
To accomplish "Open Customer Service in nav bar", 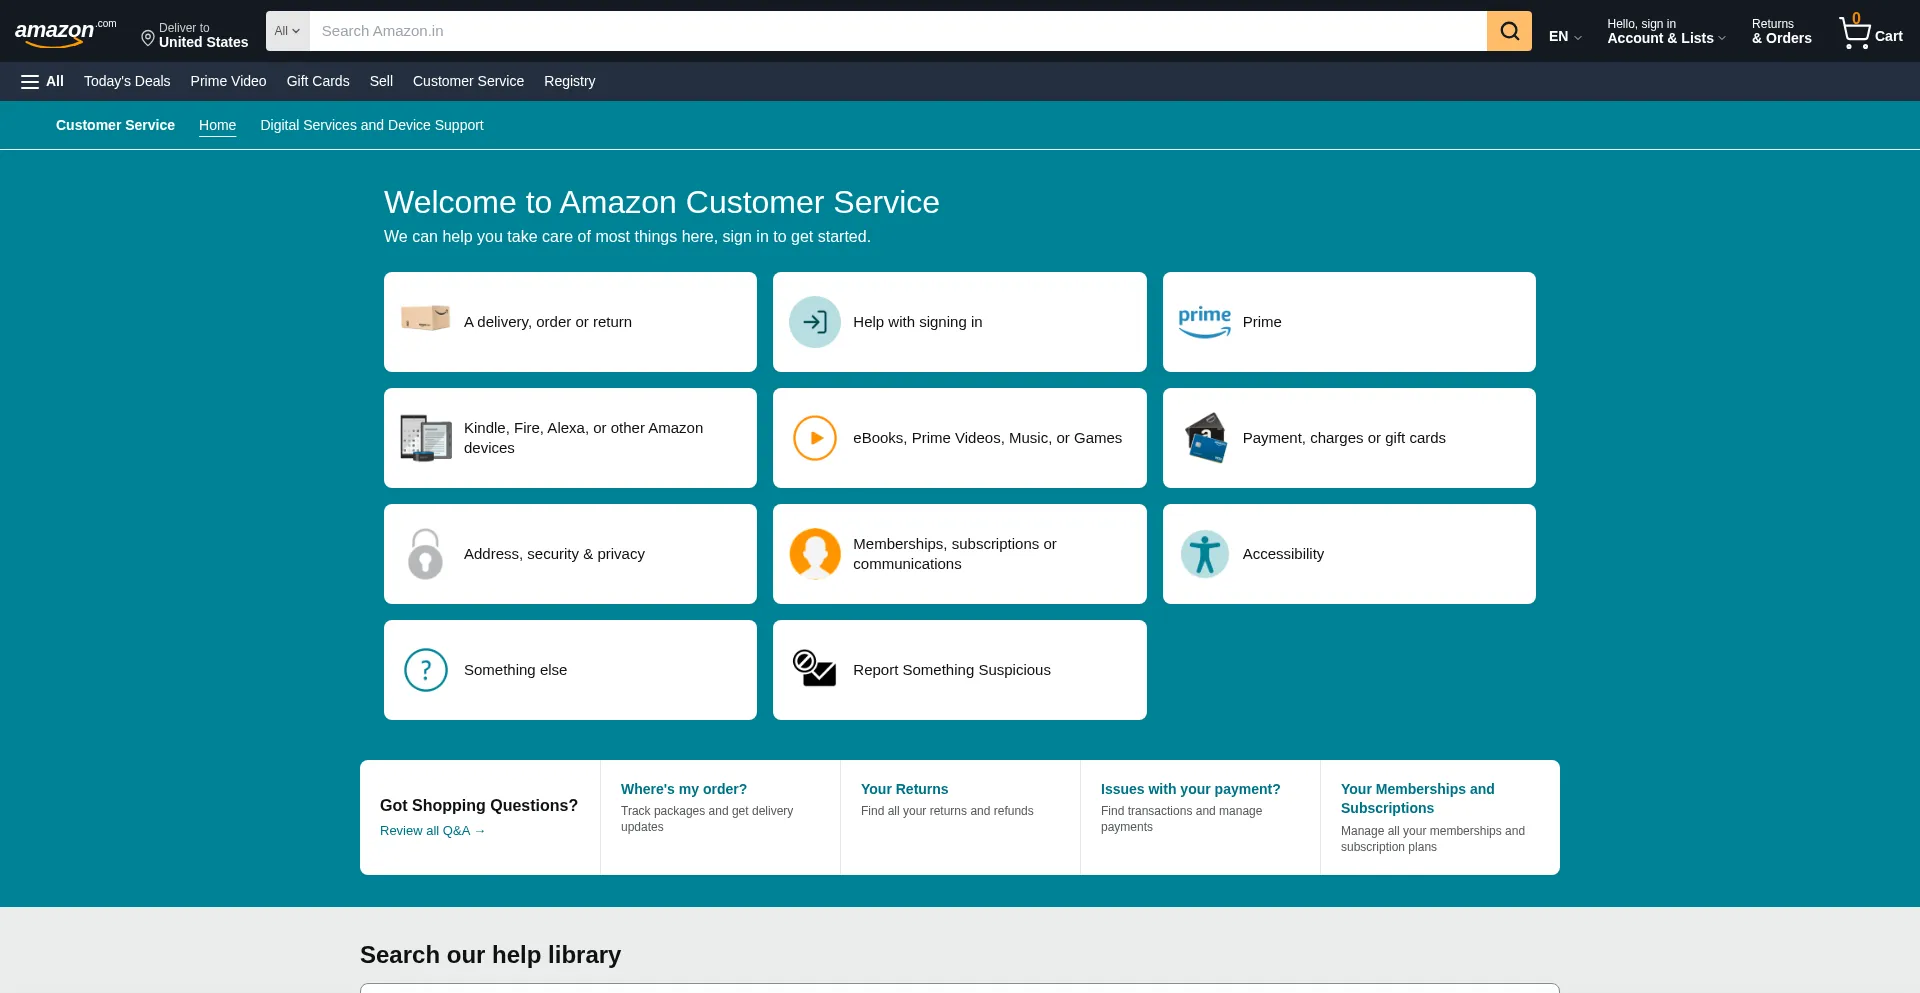I will click(x=468, y=81).
